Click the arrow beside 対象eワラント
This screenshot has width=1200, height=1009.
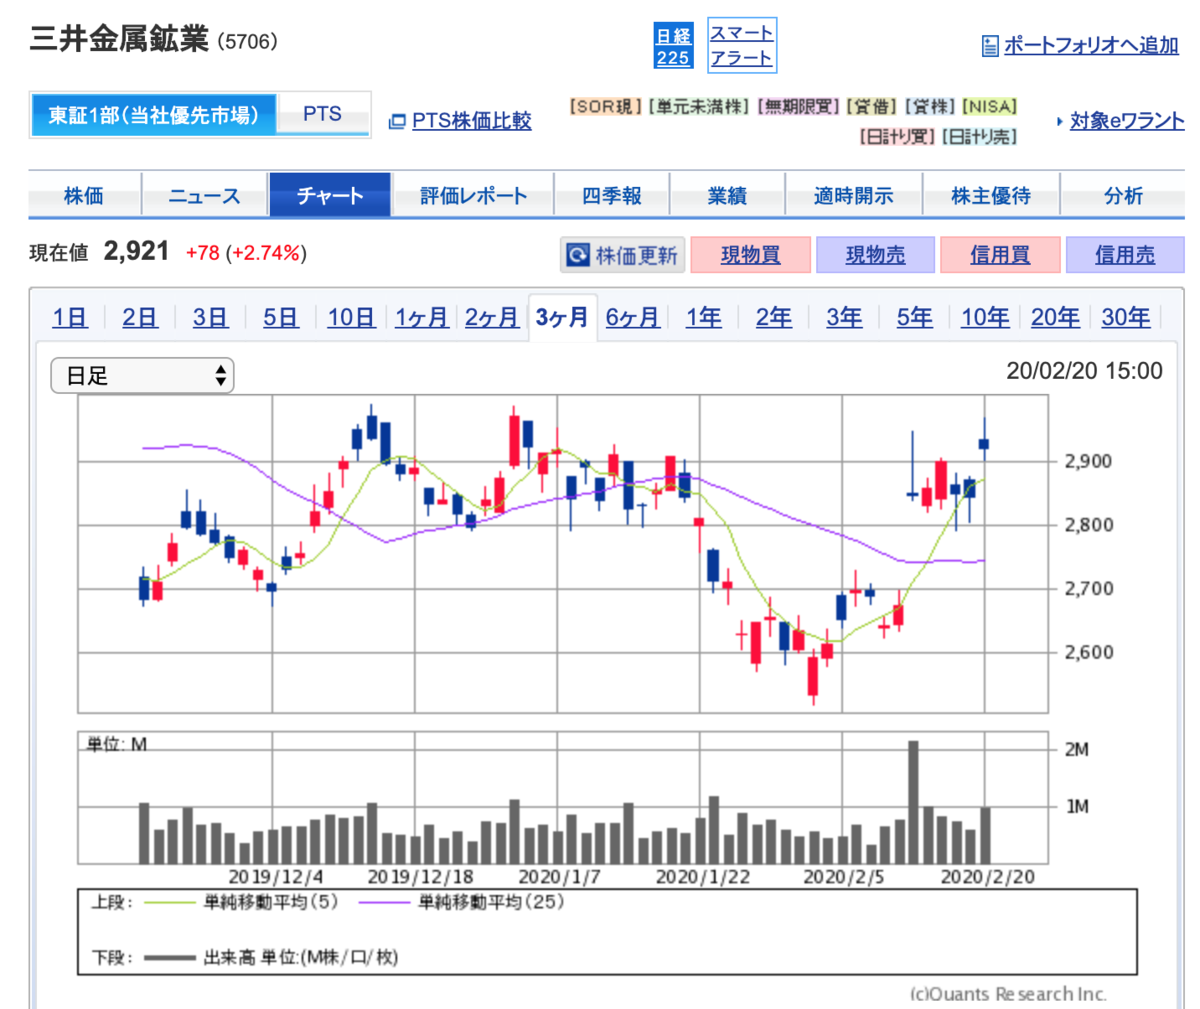click(1059, 121)
